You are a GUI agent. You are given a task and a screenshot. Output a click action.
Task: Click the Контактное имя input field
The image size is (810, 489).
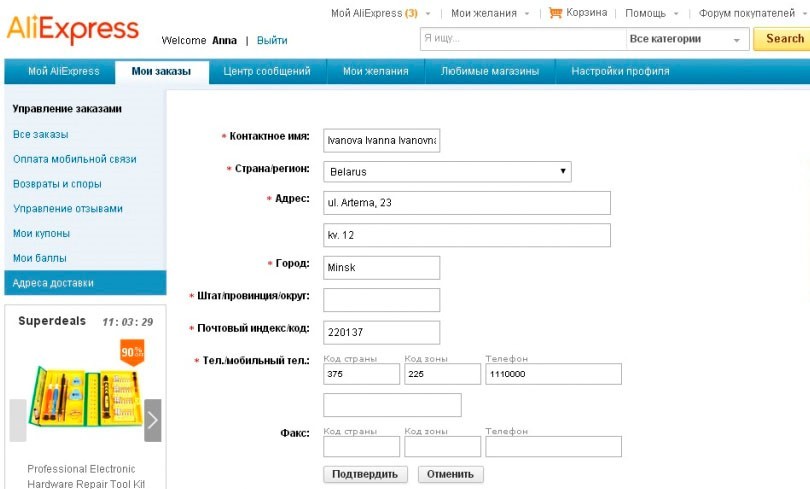pos(382,140)
